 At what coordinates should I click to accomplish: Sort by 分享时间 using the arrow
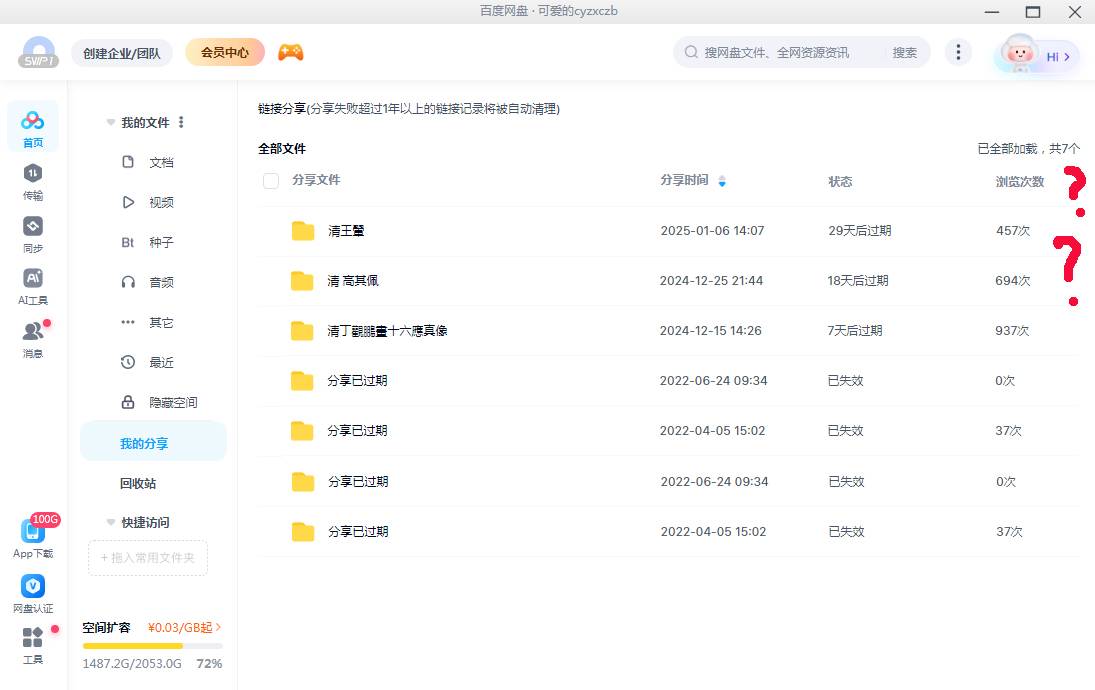point(722,181)
